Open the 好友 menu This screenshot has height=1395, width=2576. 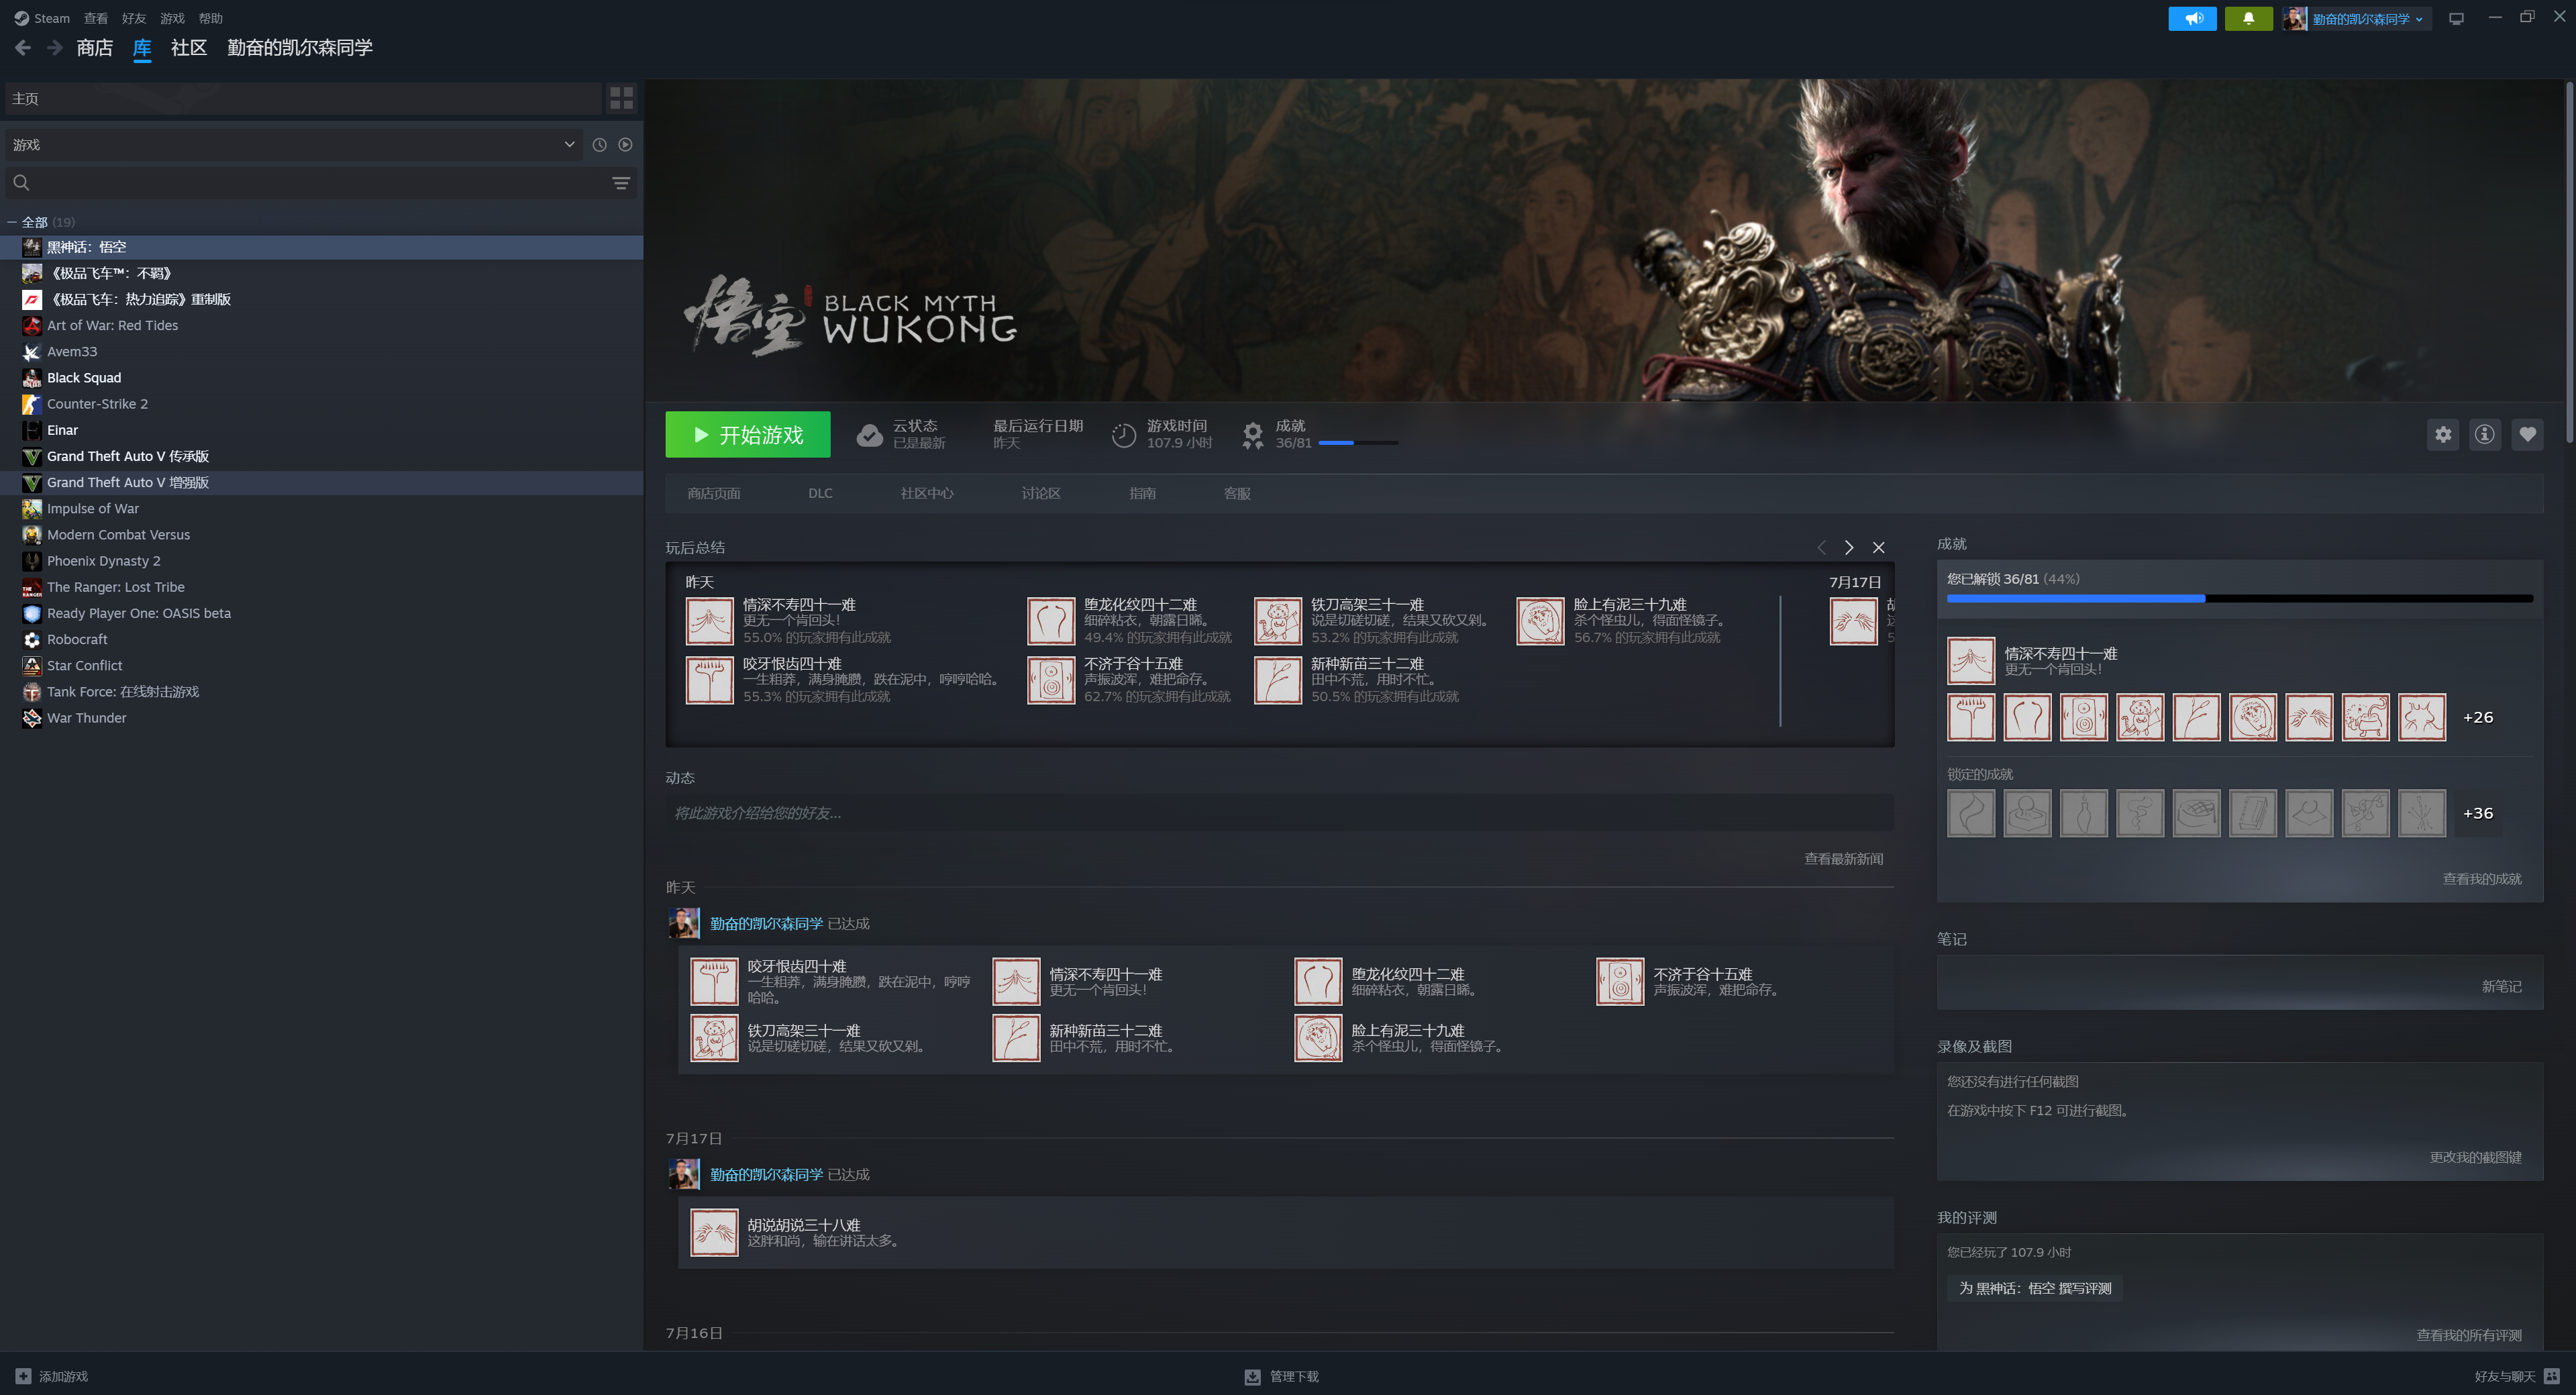point(134,18)
